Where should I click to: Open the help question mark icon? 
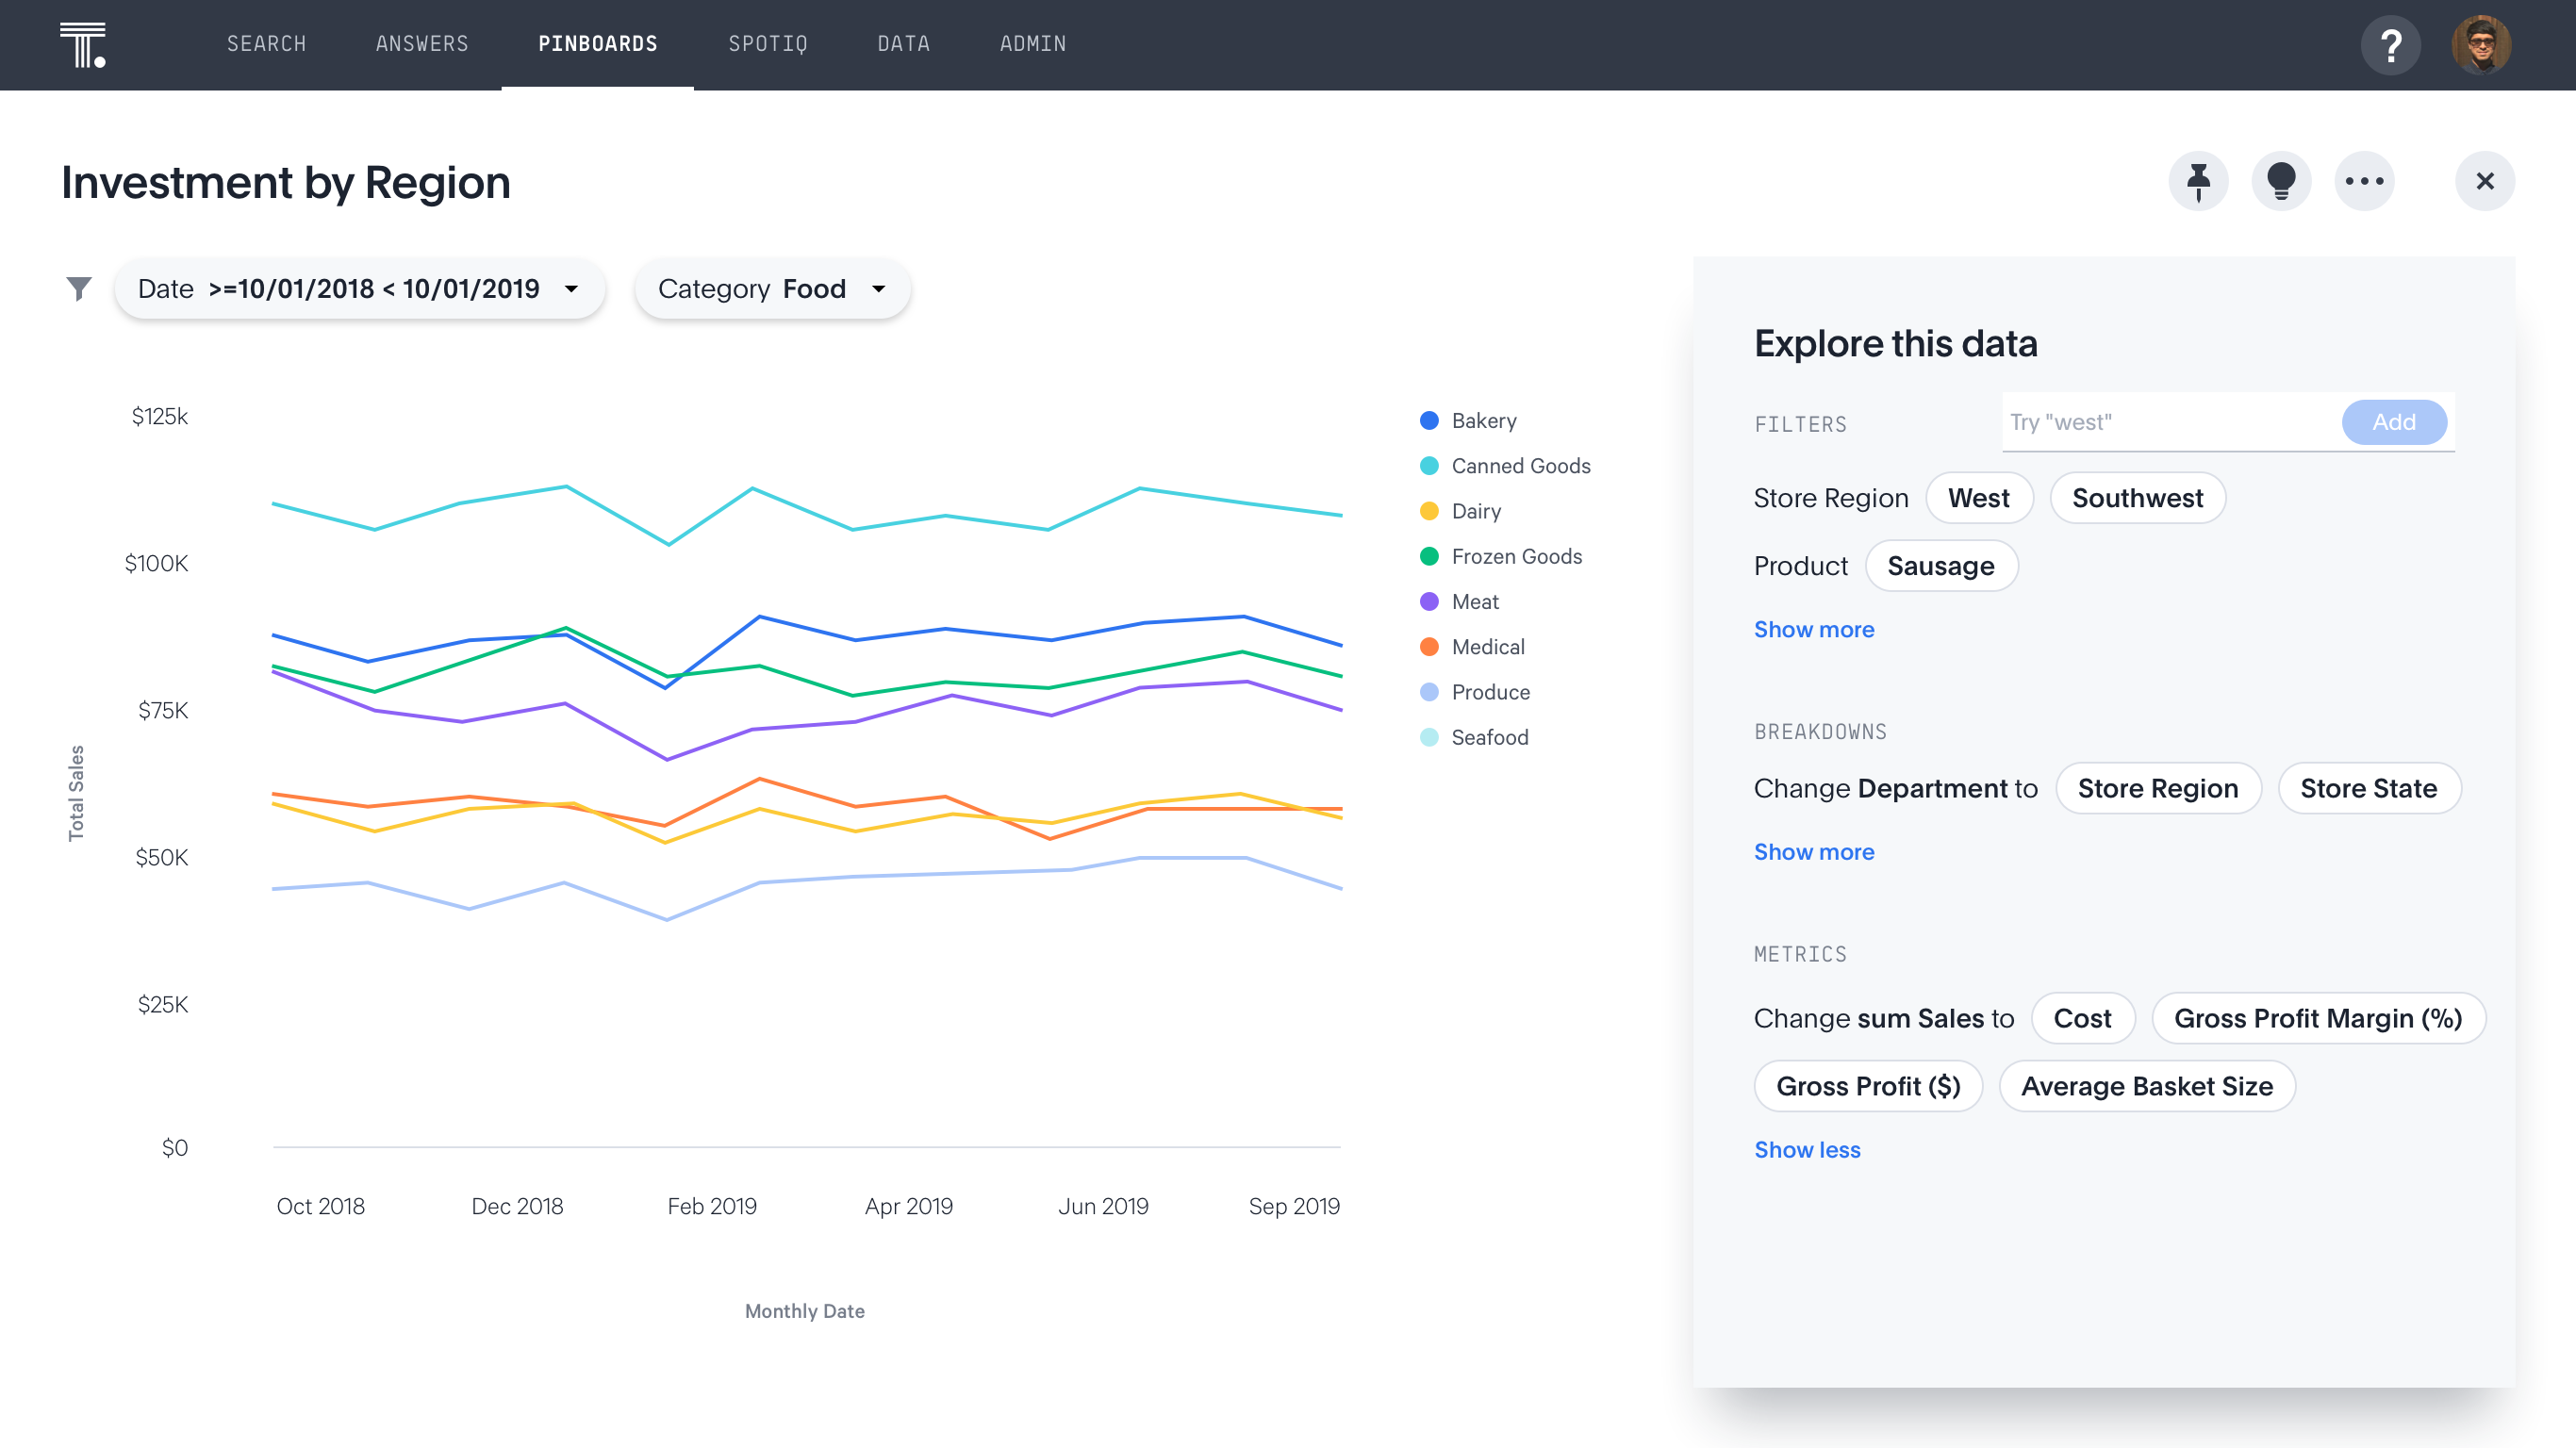click(2390, 45)
